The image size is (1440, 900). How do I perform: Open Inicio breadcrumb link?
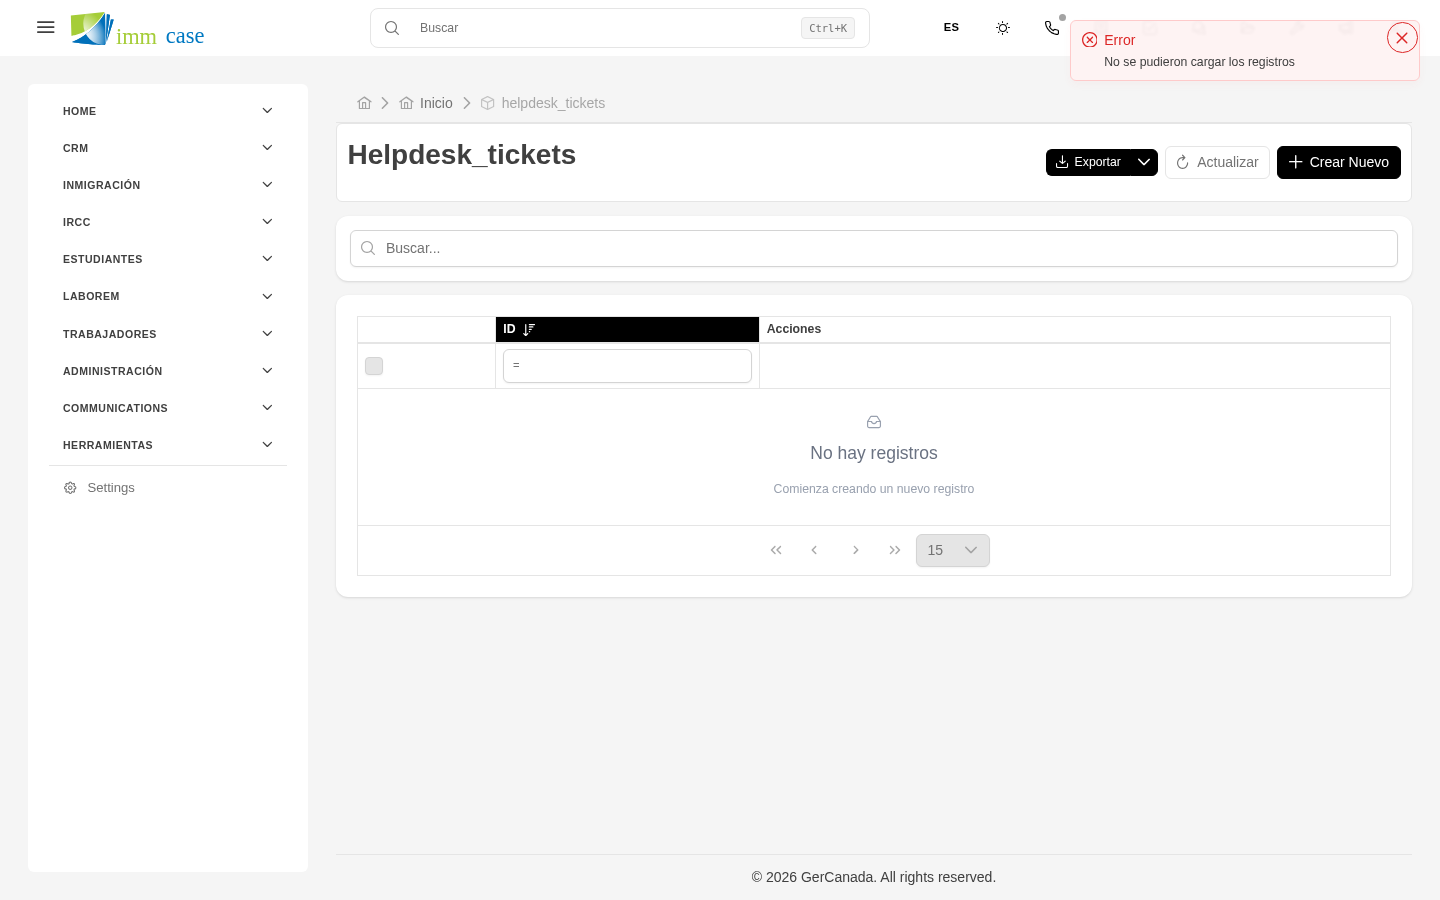(x=426, y=103)
